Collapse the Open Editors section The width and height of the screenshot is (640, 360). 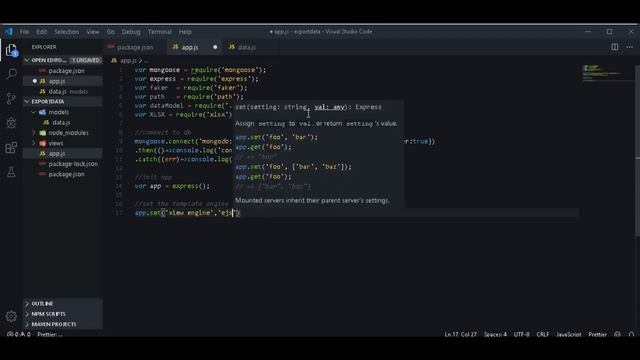tap(27, 60)
